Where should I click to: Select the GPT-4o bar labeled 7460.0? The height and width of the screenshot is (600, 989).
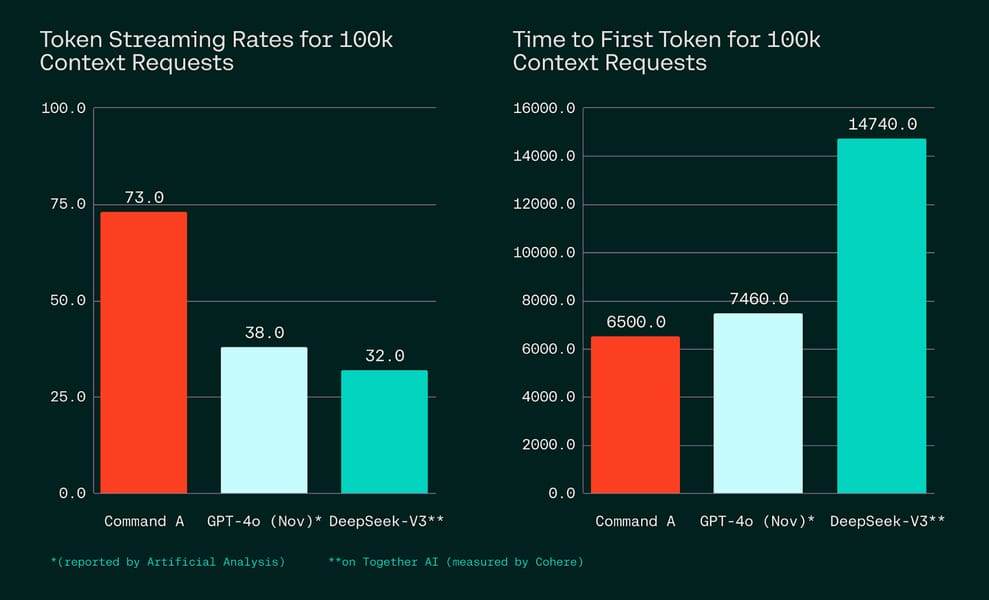click(x=758, y=403)
